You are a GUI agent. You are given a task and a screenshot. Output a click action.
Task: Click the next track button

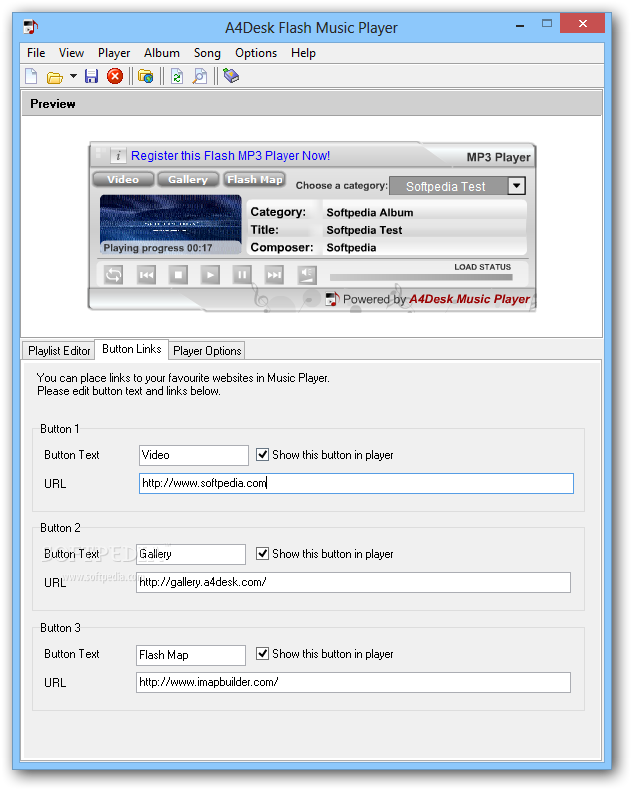[274, 275]
